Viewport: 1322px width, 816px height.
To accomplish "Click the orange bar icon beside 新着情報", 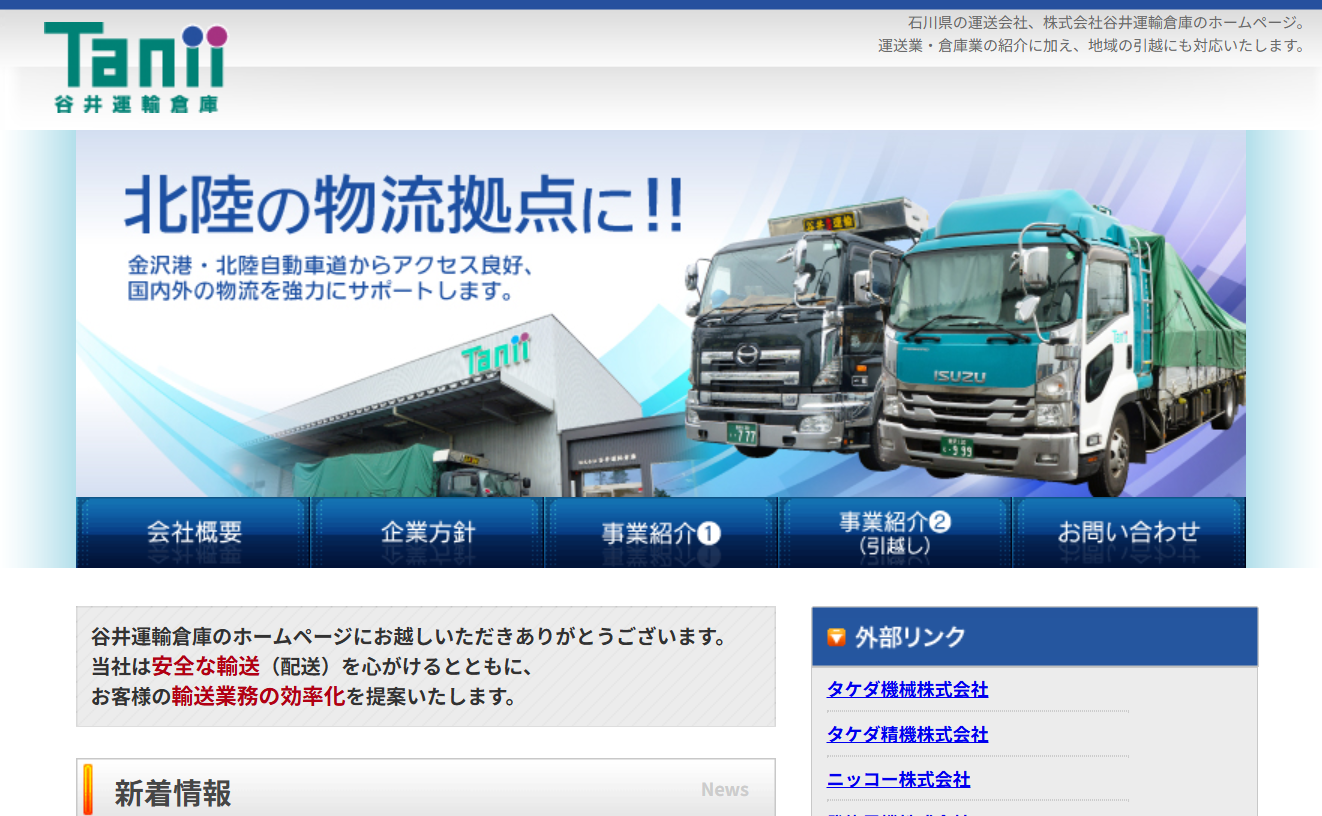I will 89,789.
